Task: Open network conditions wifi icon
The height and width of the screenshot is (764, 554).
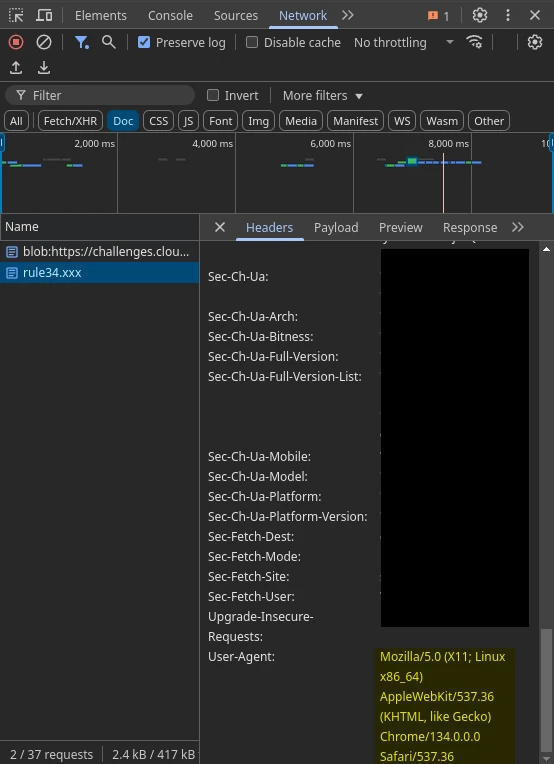Action: coord(474,42)
